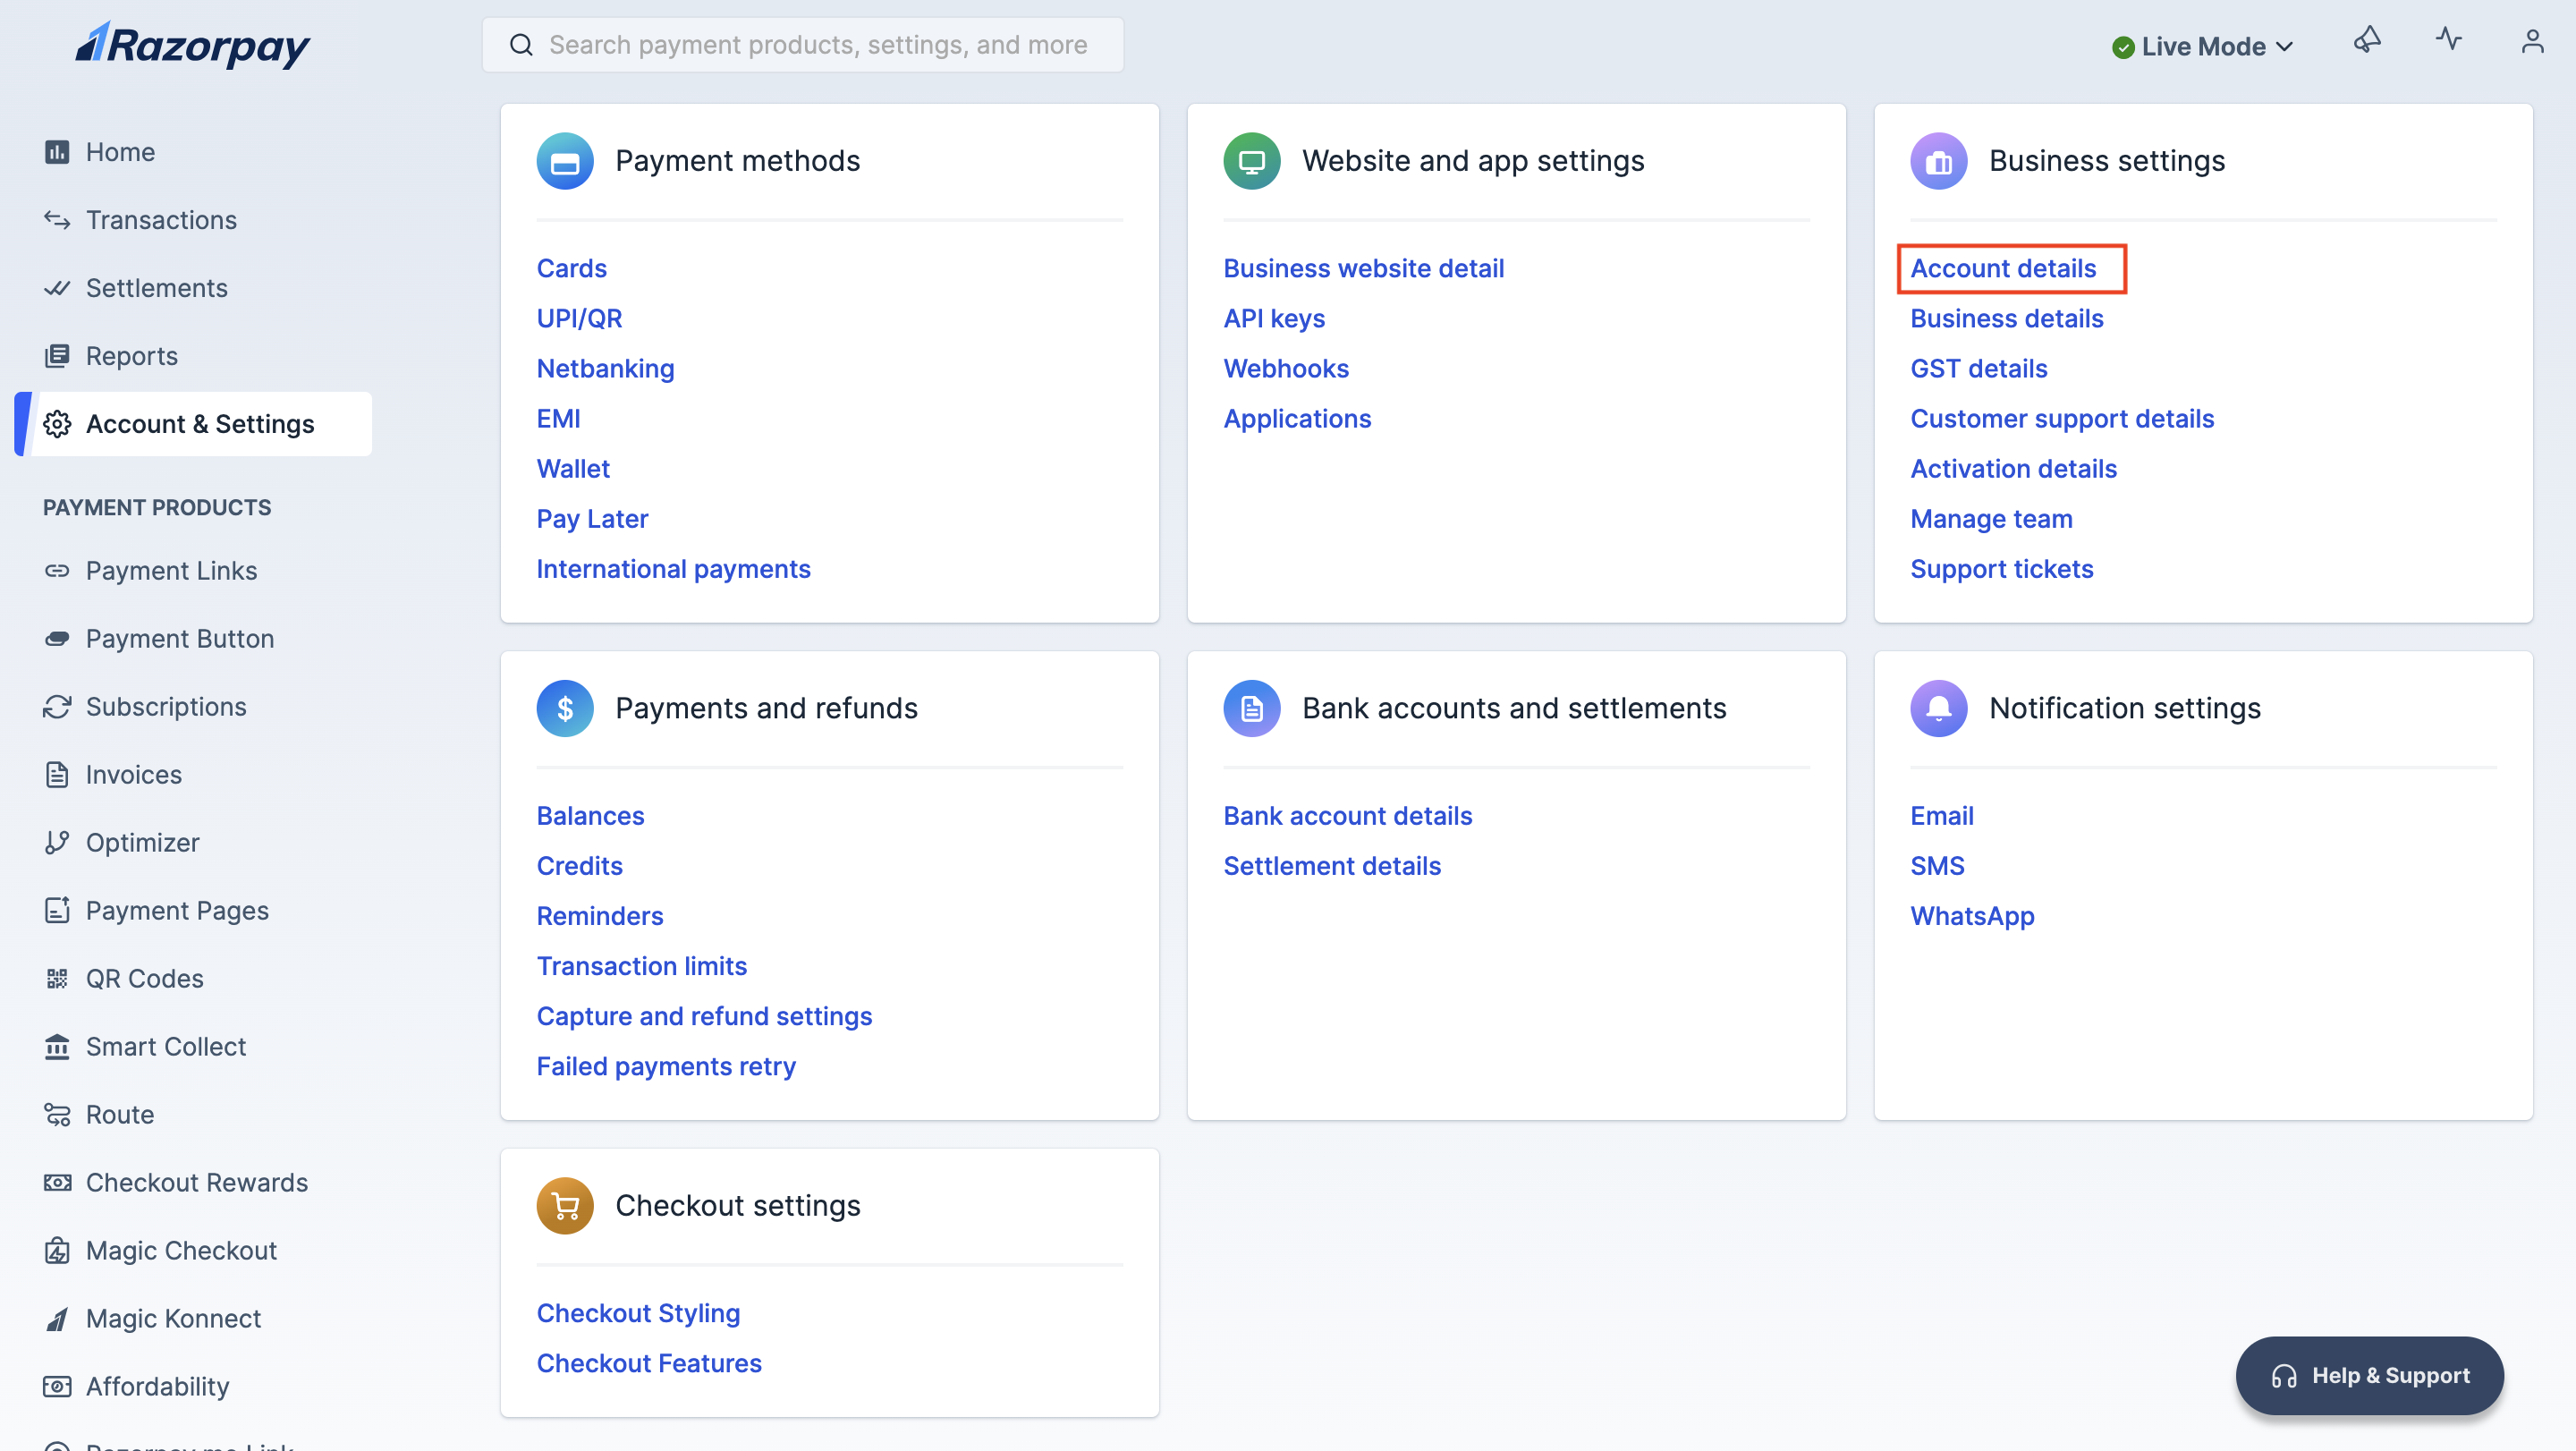Click the Reports sidebar icon
Image resolution: width=2576 pixels, height=1451 pixels.
click(57, 356)
